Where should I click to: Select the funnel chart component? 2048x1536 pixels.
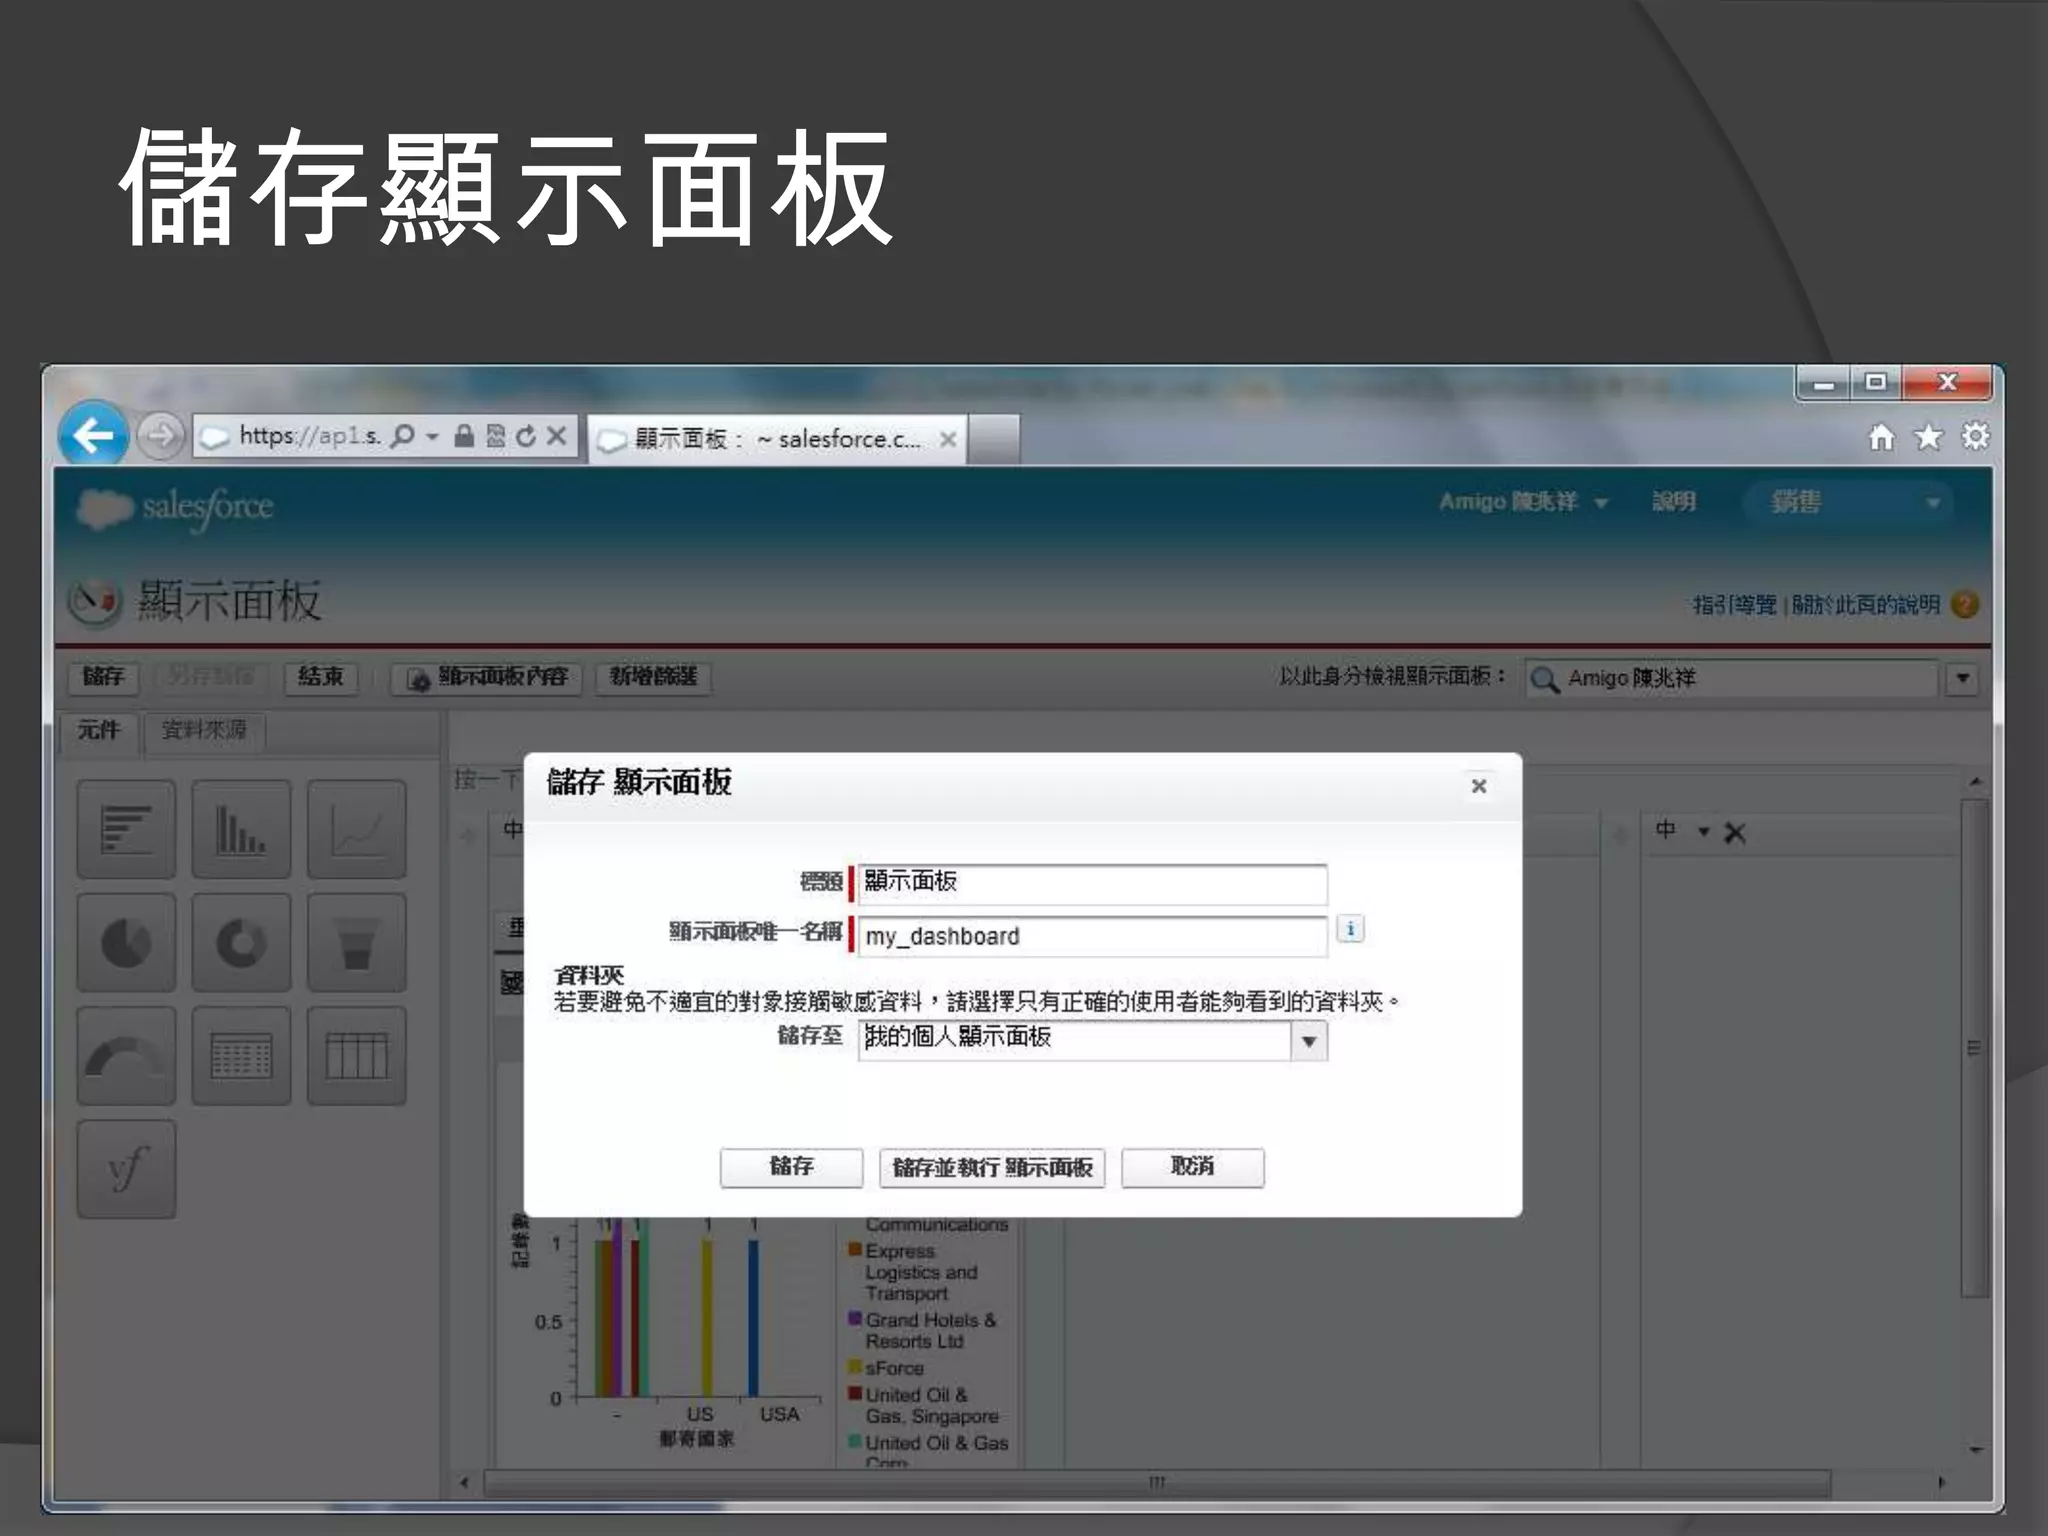coord(356,943)
